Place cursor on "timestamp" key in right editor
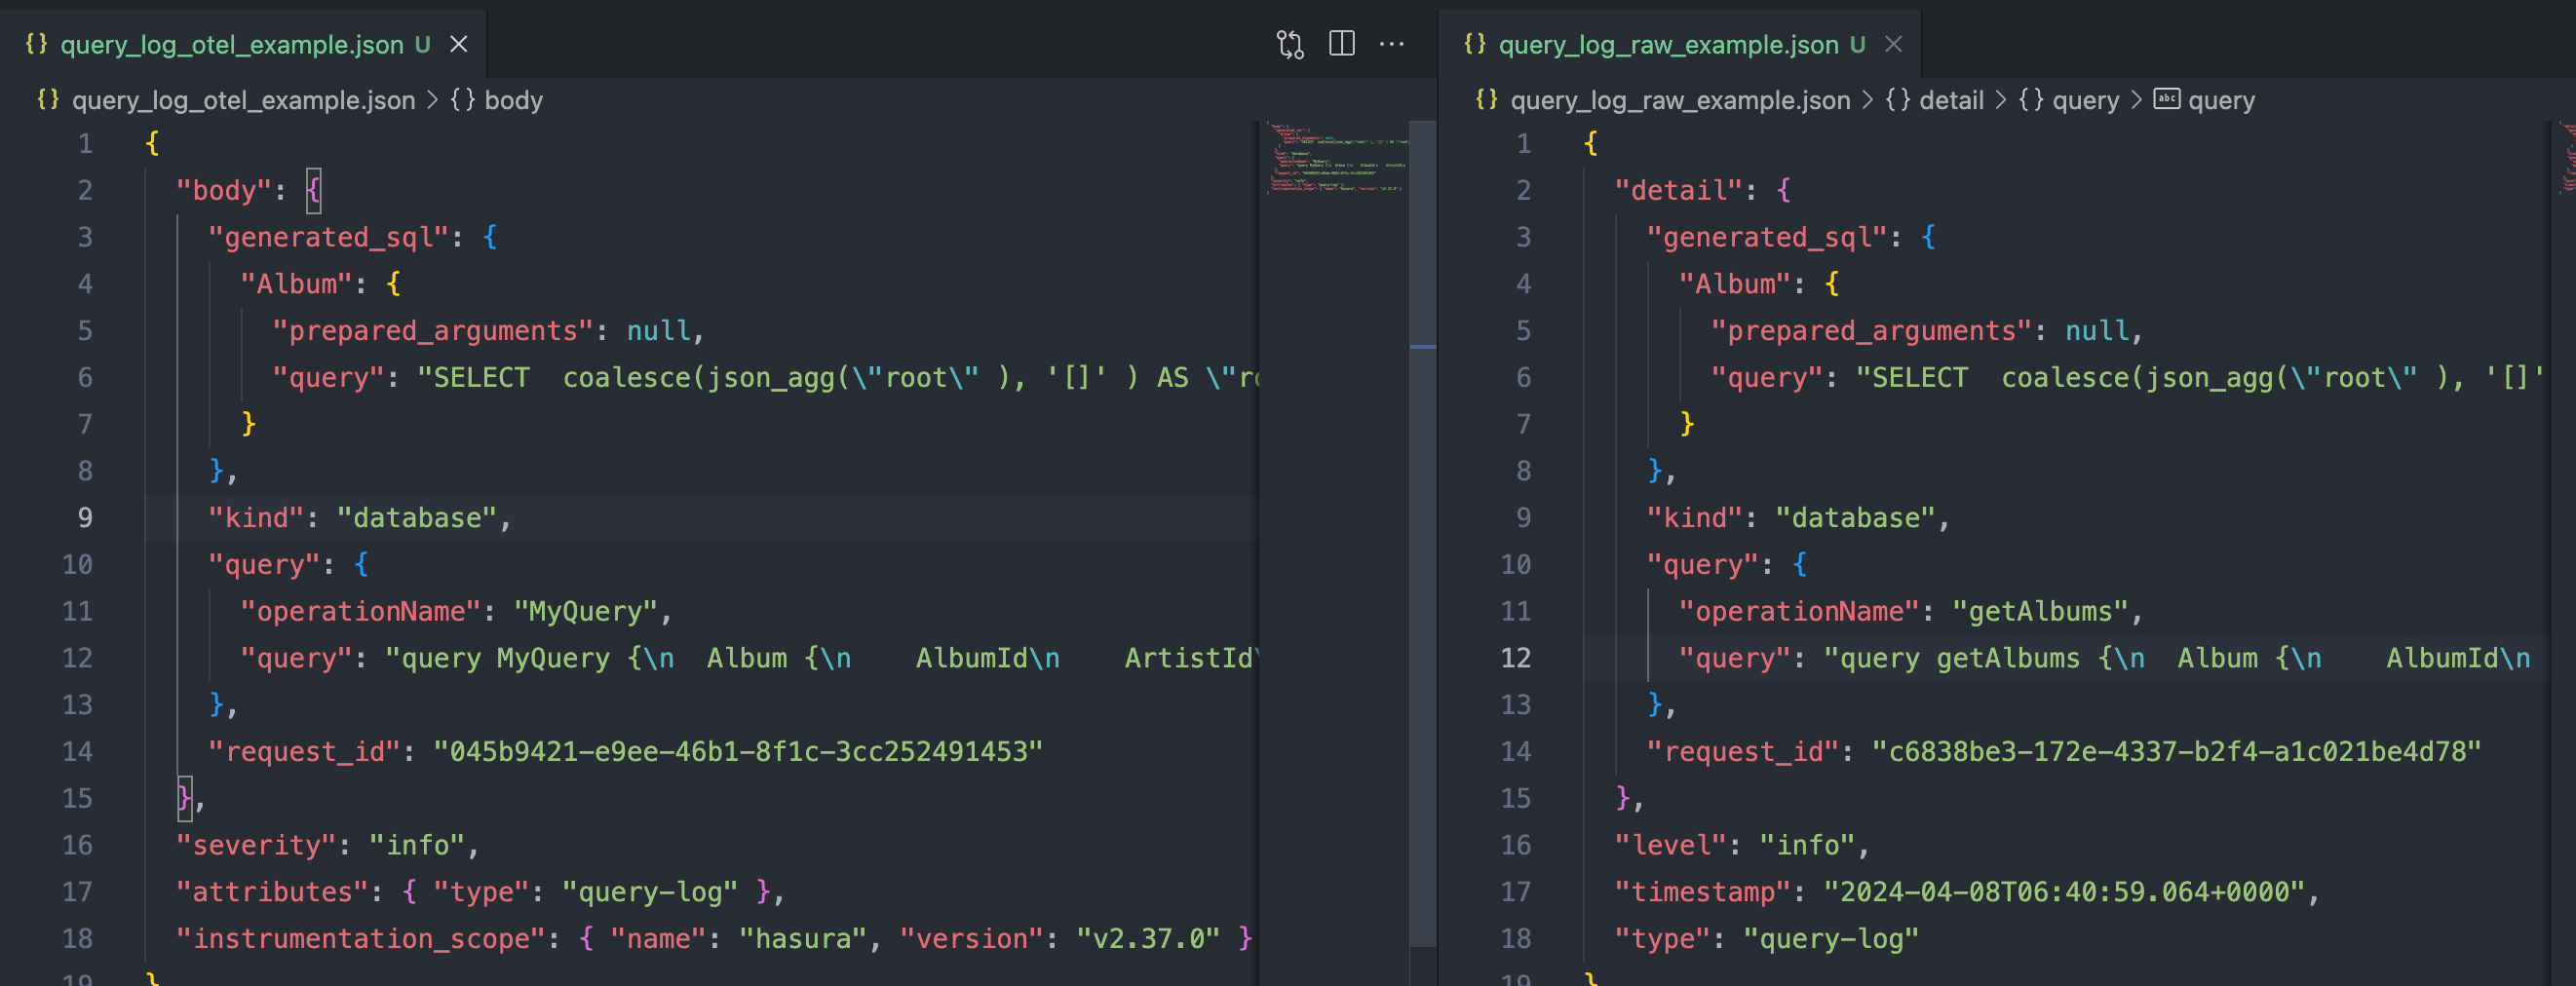The width and height of the screenshot is (2576, 986). coord(1704,892)
